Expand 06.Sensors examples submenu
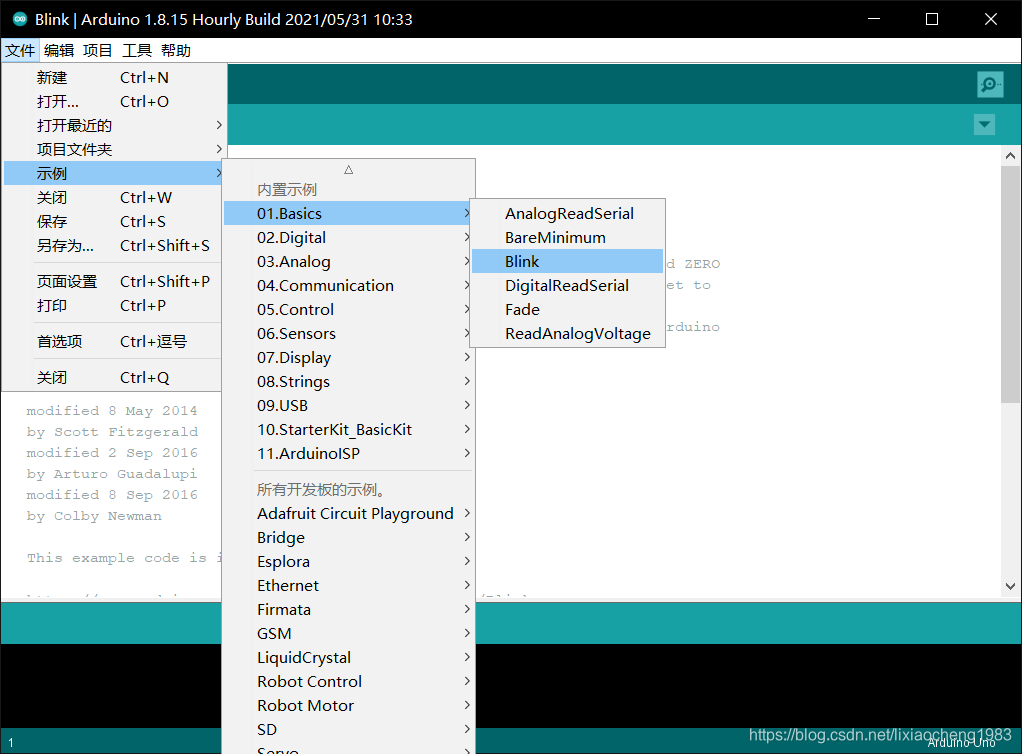1022x754 pixels. [348, 334]
